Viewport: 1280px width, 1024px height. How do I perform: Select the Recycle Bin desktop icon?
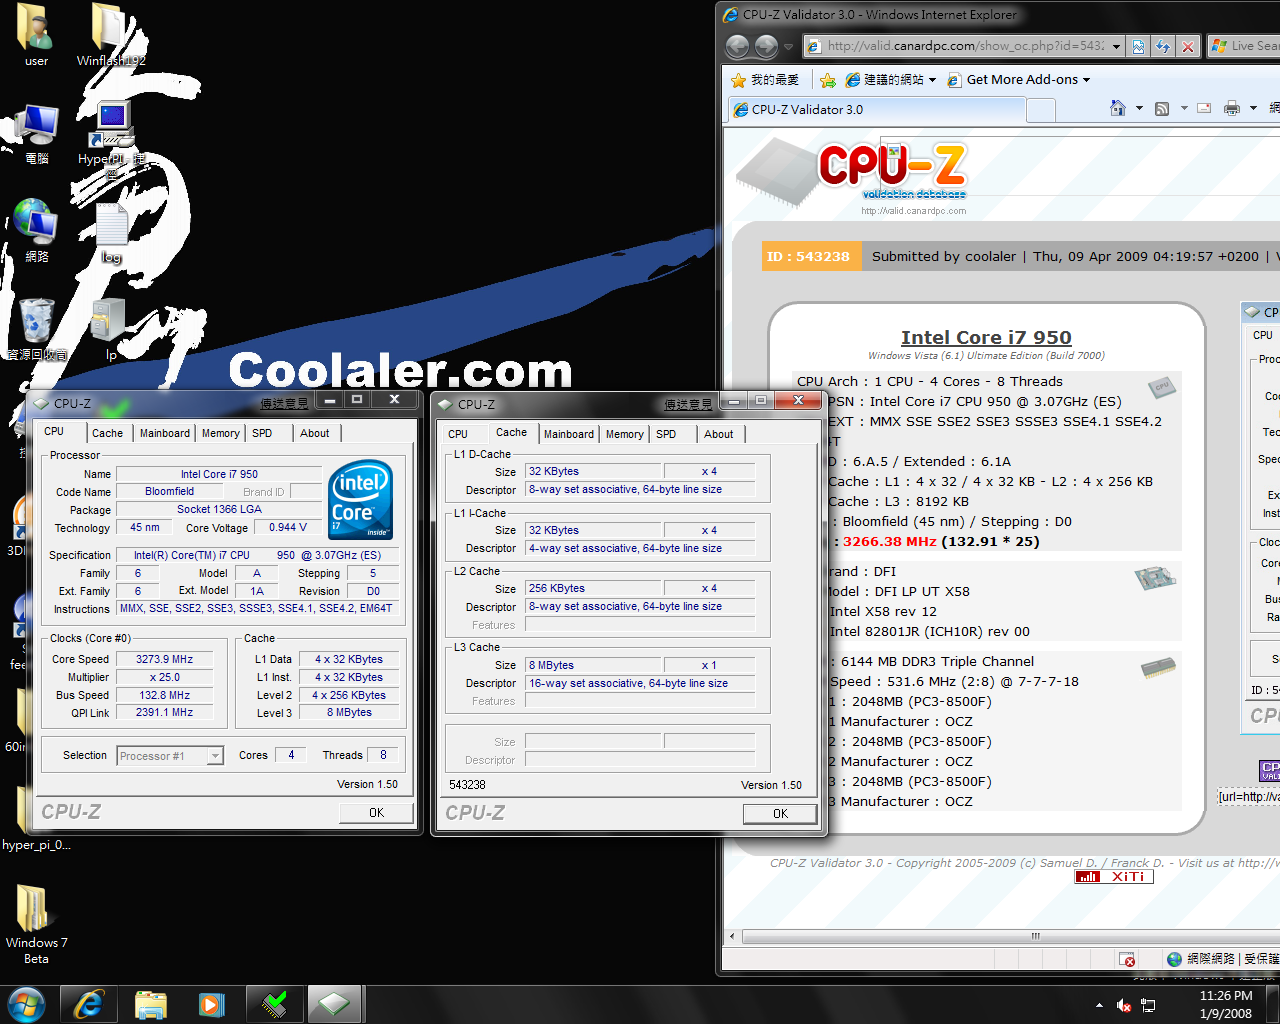[x=37, y=329]
